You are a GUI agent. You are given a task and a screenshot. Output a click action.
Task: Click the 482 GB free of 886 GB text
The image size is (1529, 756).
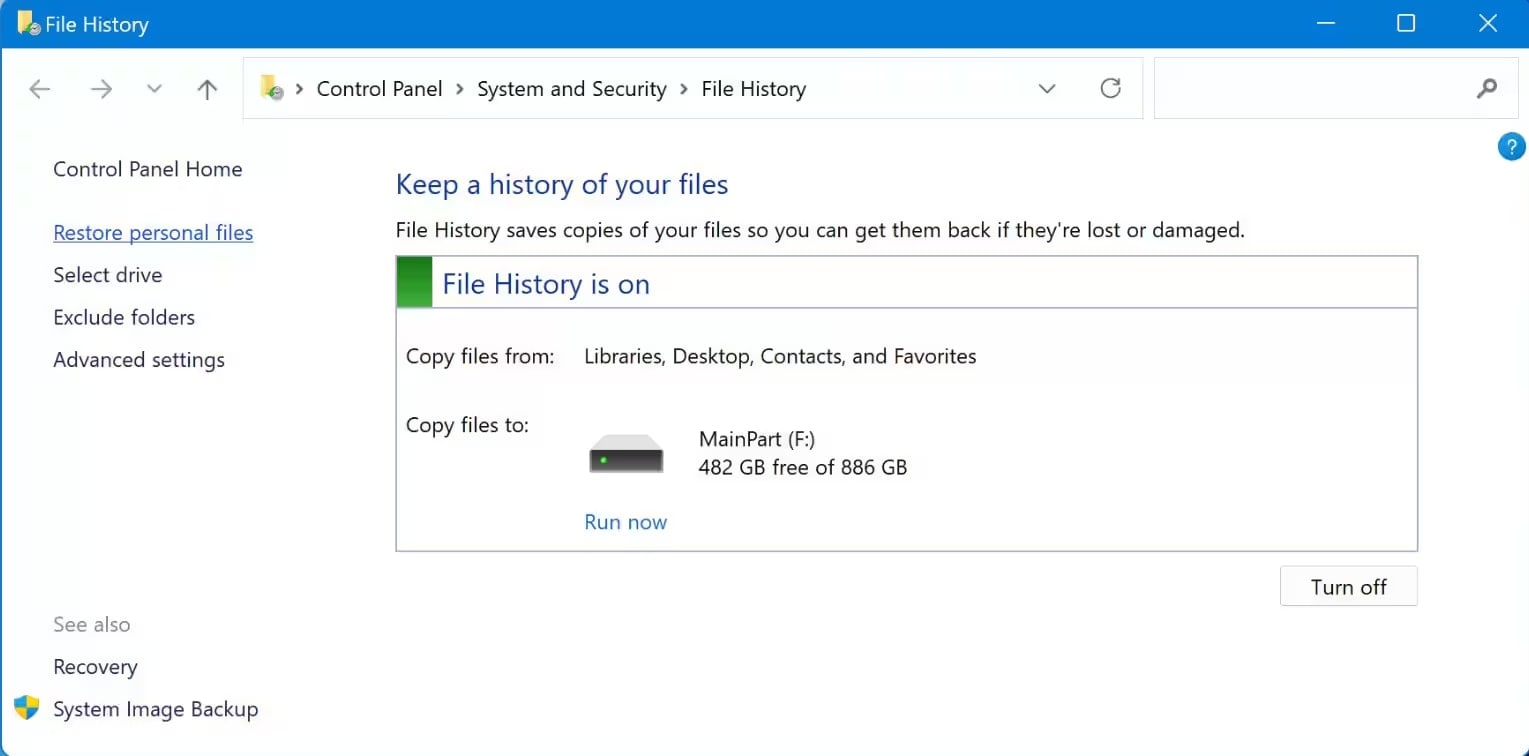(803, 467)
